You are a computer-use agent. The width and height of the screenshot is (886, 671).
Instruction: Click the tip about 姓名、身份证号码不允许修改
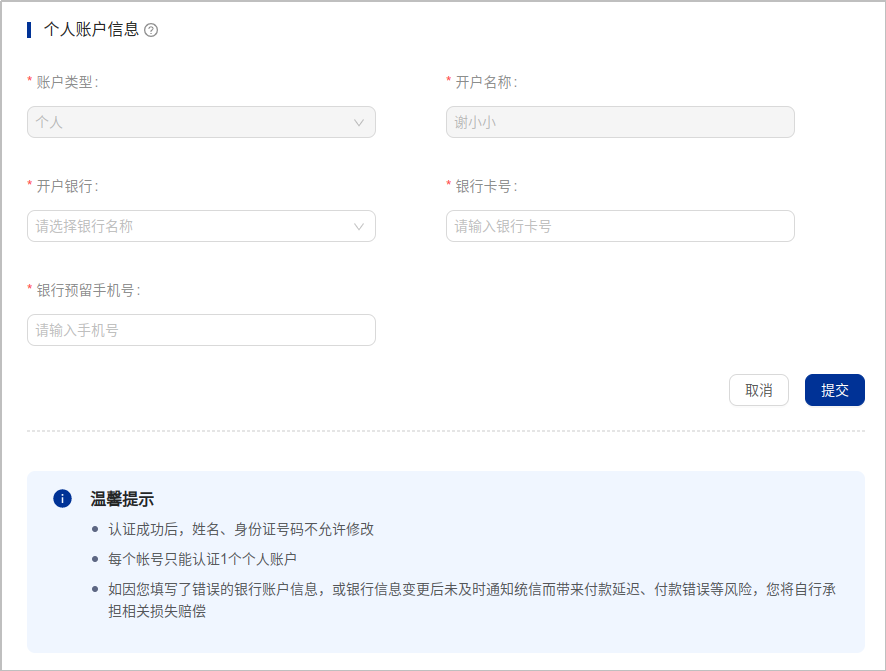241,529
